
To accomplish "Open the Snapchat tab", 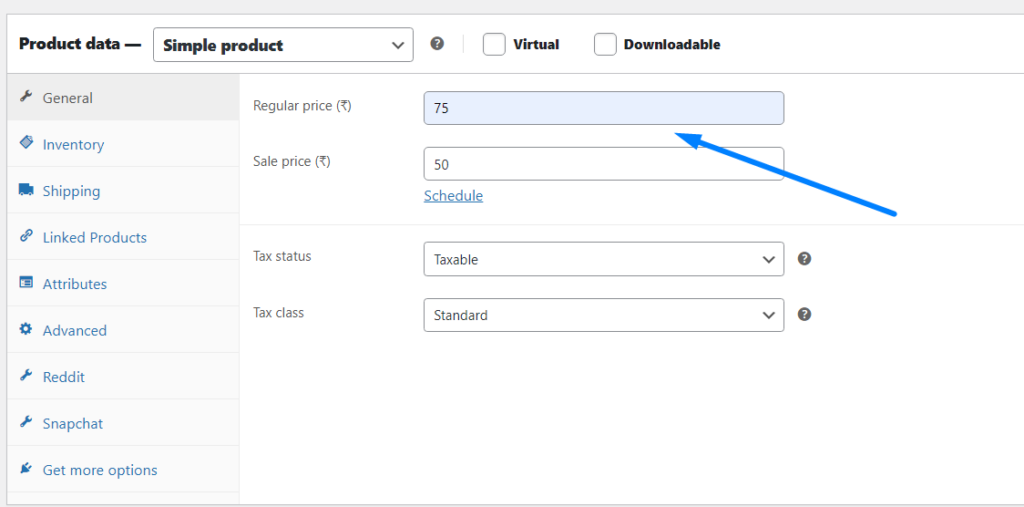I will click(123, 423).
